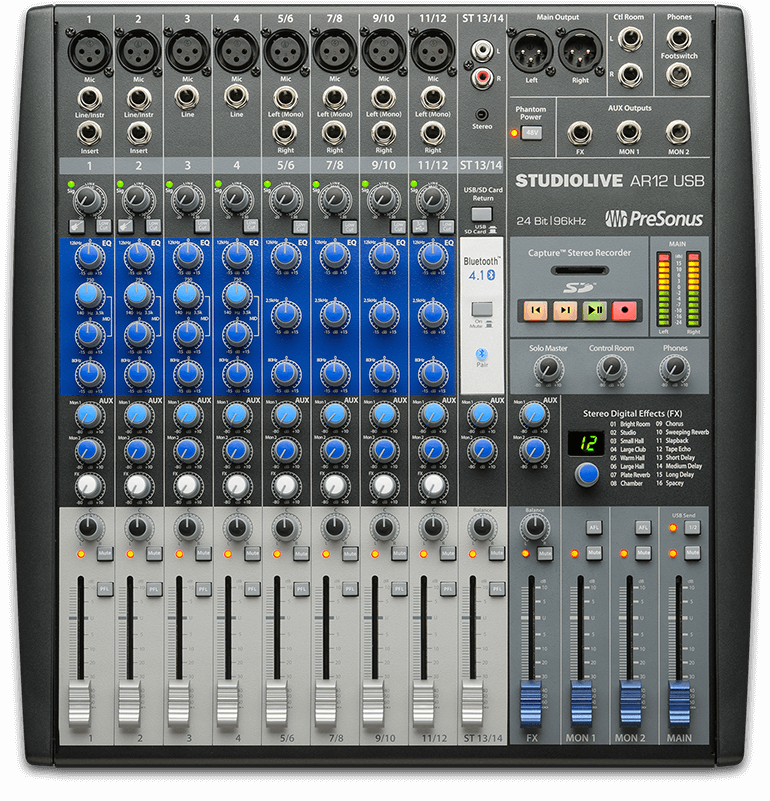770x801 pixels.
Task: Toggle the guitar instrument button on channel 1
Action: pos(76,226)
